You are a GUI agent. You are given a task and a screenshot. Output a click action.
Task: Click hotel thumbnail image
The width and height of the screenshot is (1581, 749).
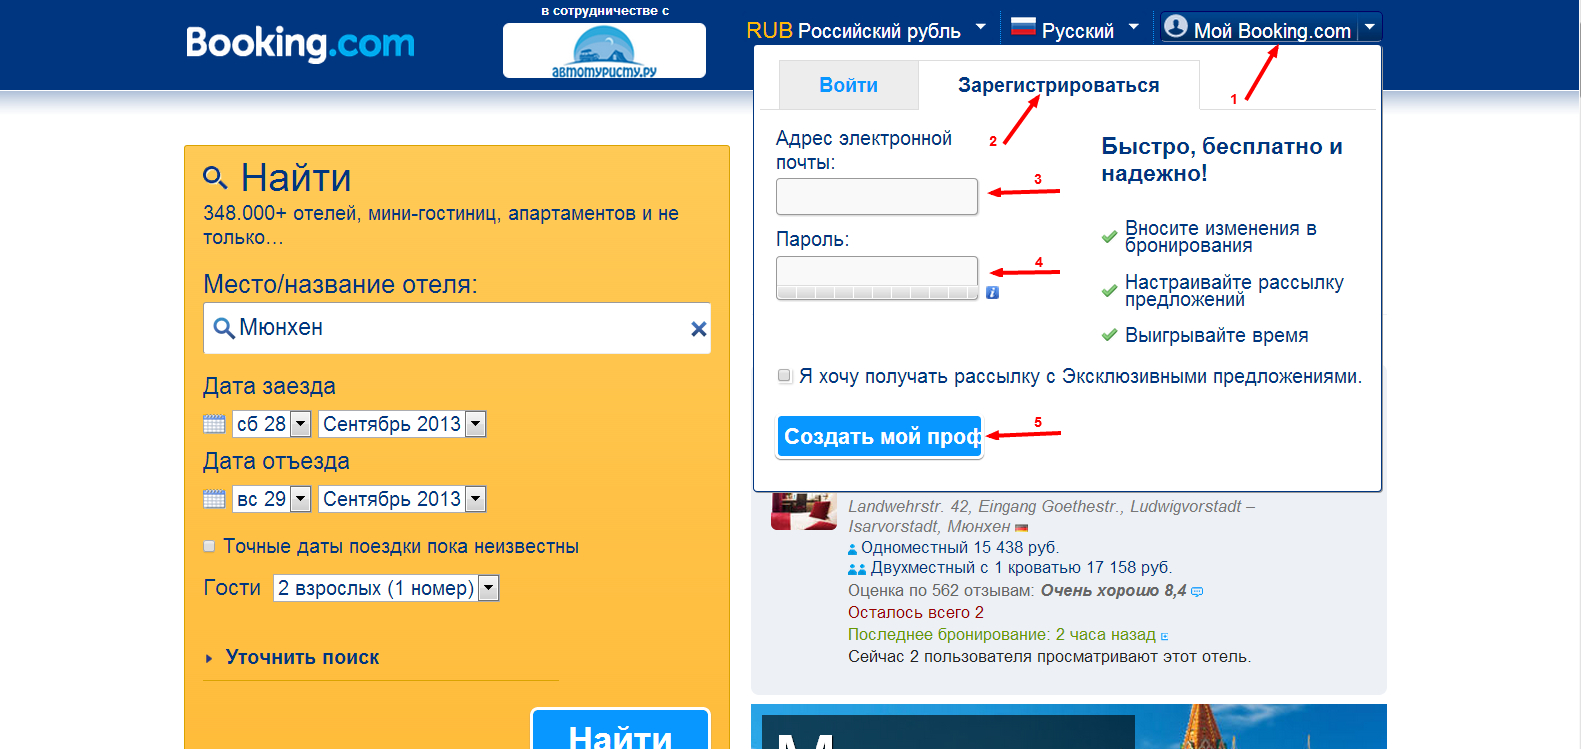[804, 511]
